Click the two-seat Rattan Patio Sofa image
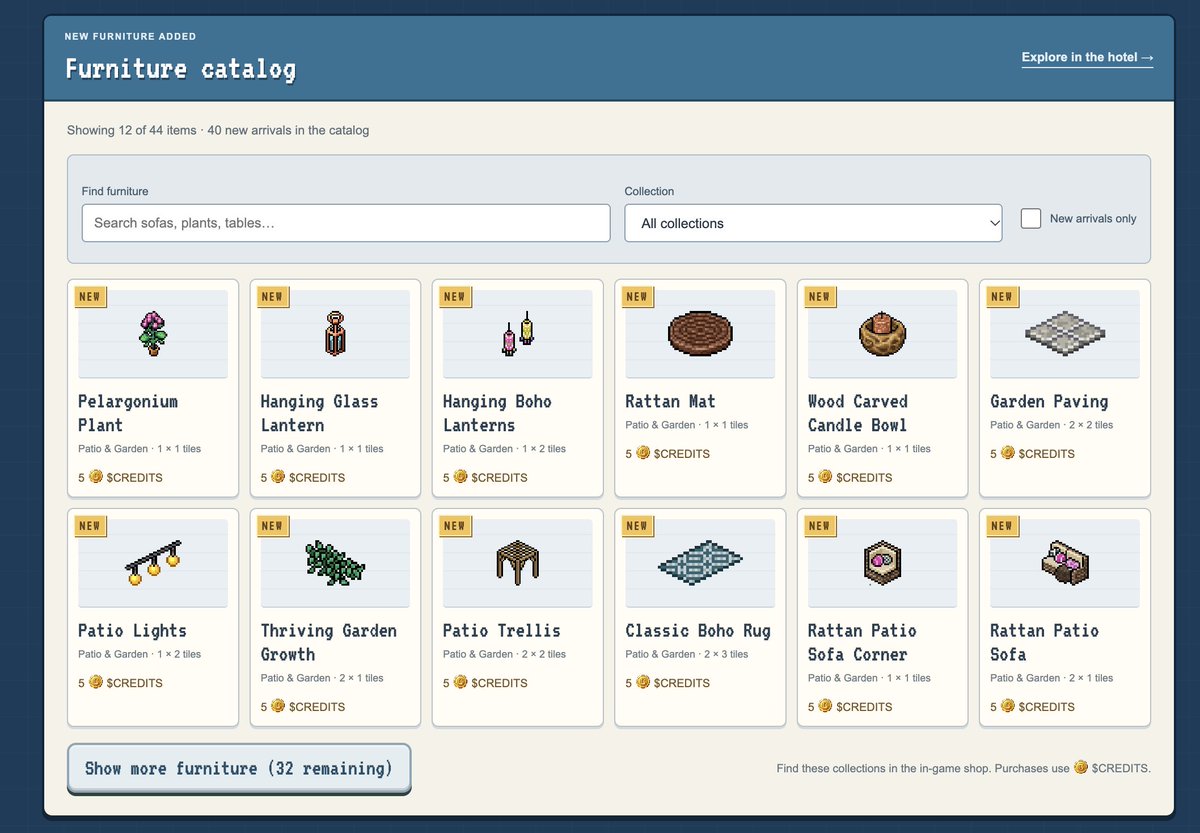This screenshot has width=1200, height=833. click(1065, 562)
